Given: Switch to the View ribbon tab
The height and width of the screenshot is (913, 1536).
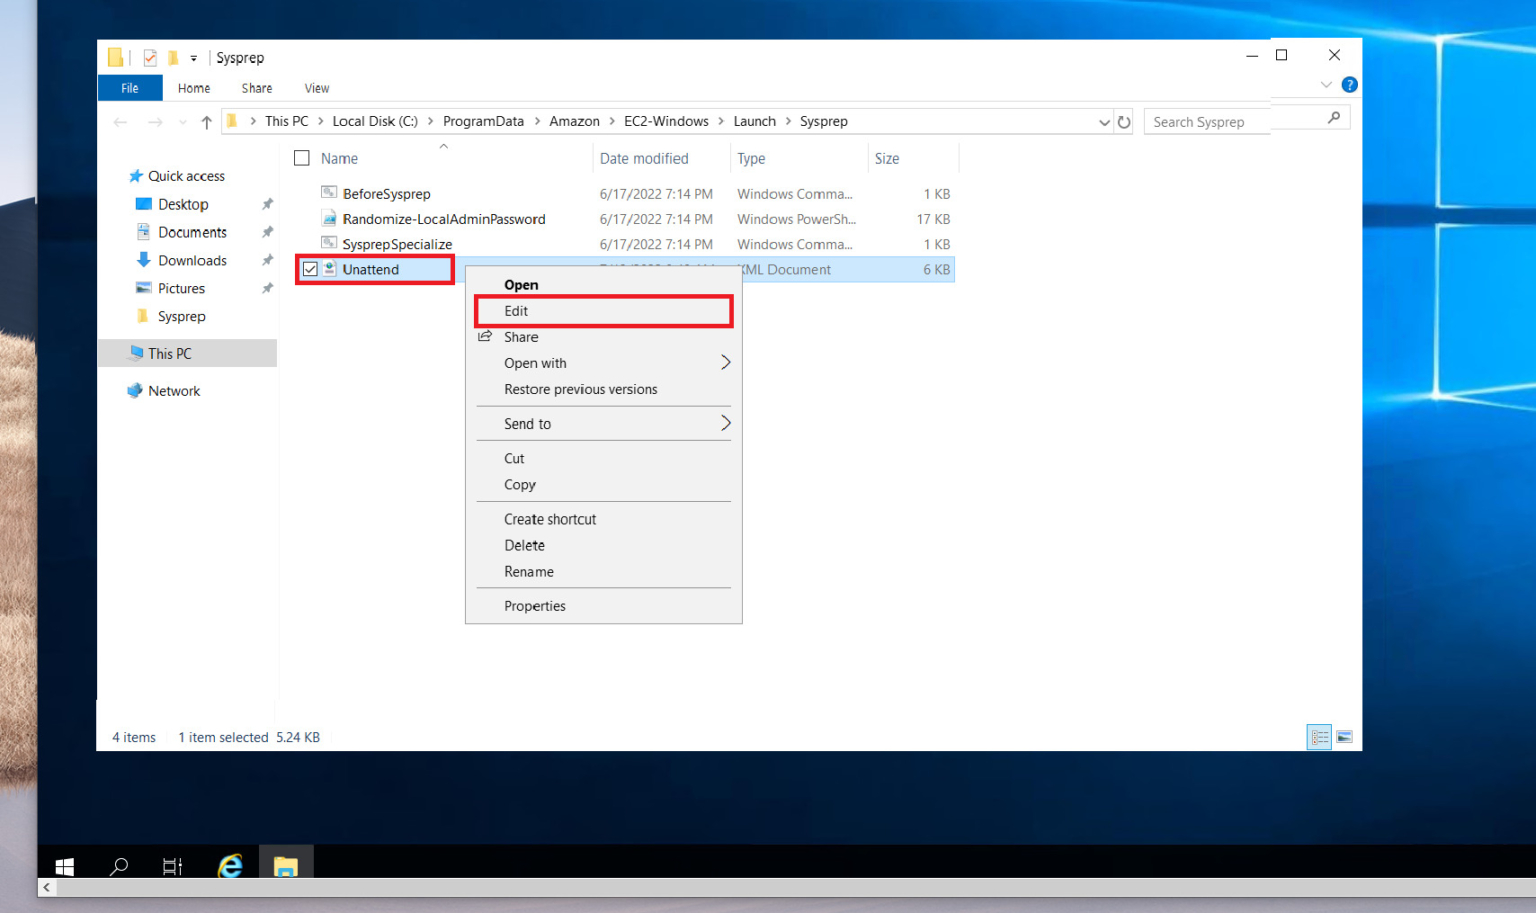Looking at the screenshot, I should [316, 88].
